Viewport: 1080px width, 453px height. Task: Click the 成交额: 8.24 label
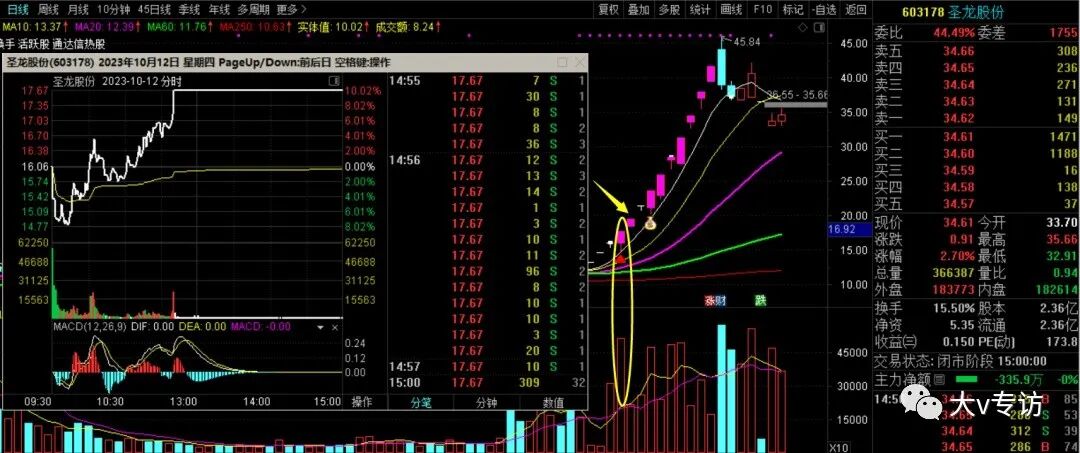click(x=408, y=27)
